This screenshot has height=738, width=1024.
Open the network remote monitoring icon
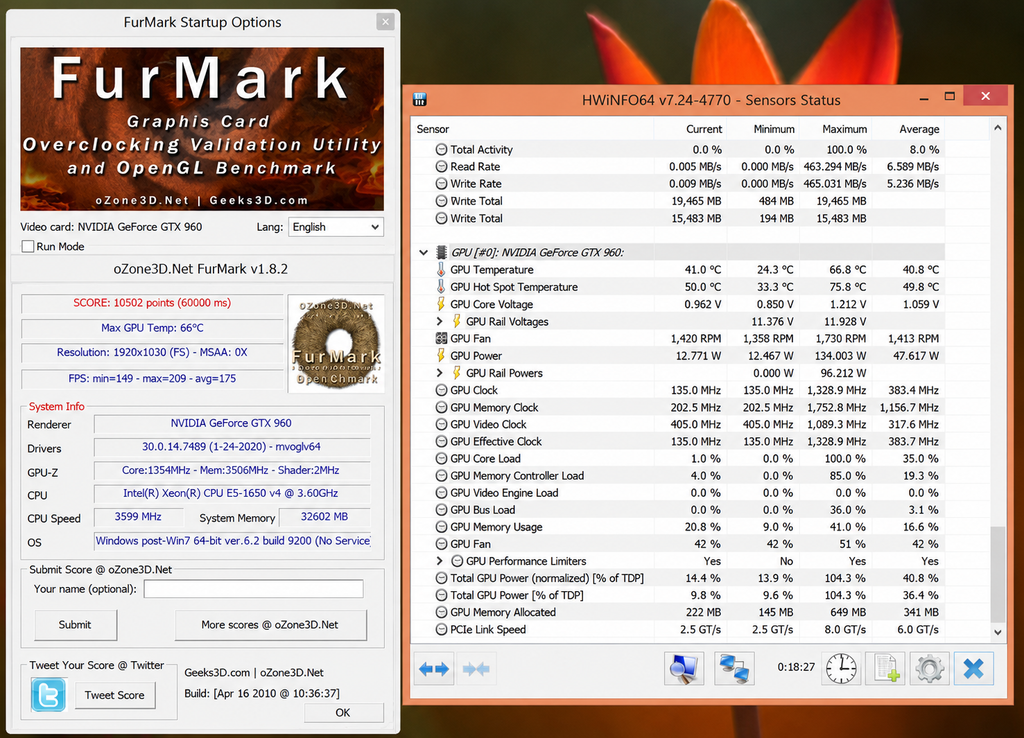click(734, 669)
